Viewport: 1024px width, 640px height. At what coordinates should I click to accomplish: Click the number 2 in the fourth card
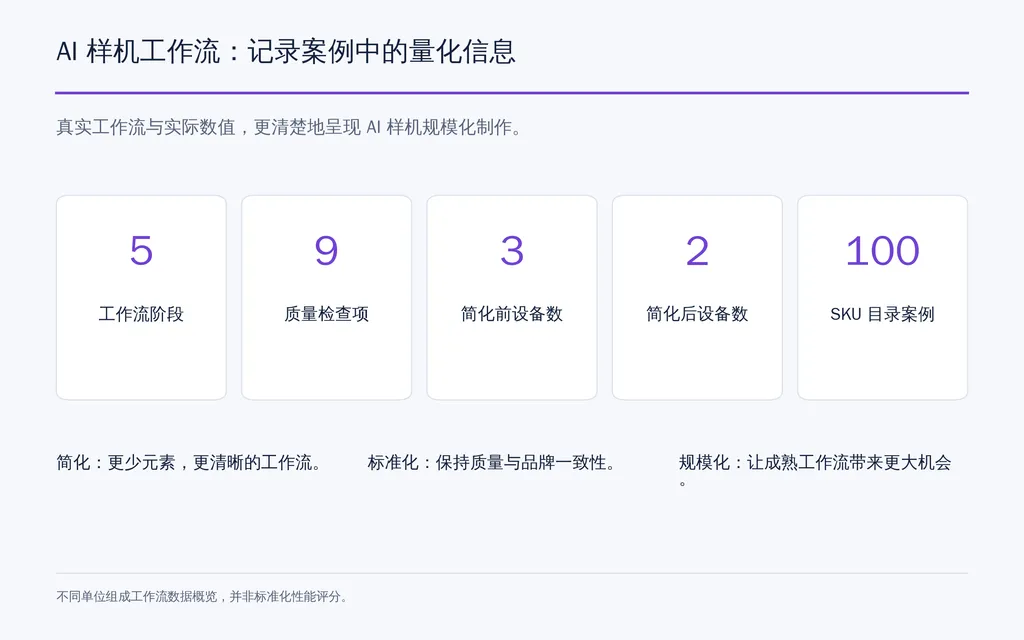pyautogui.click(x=697, y=251)
